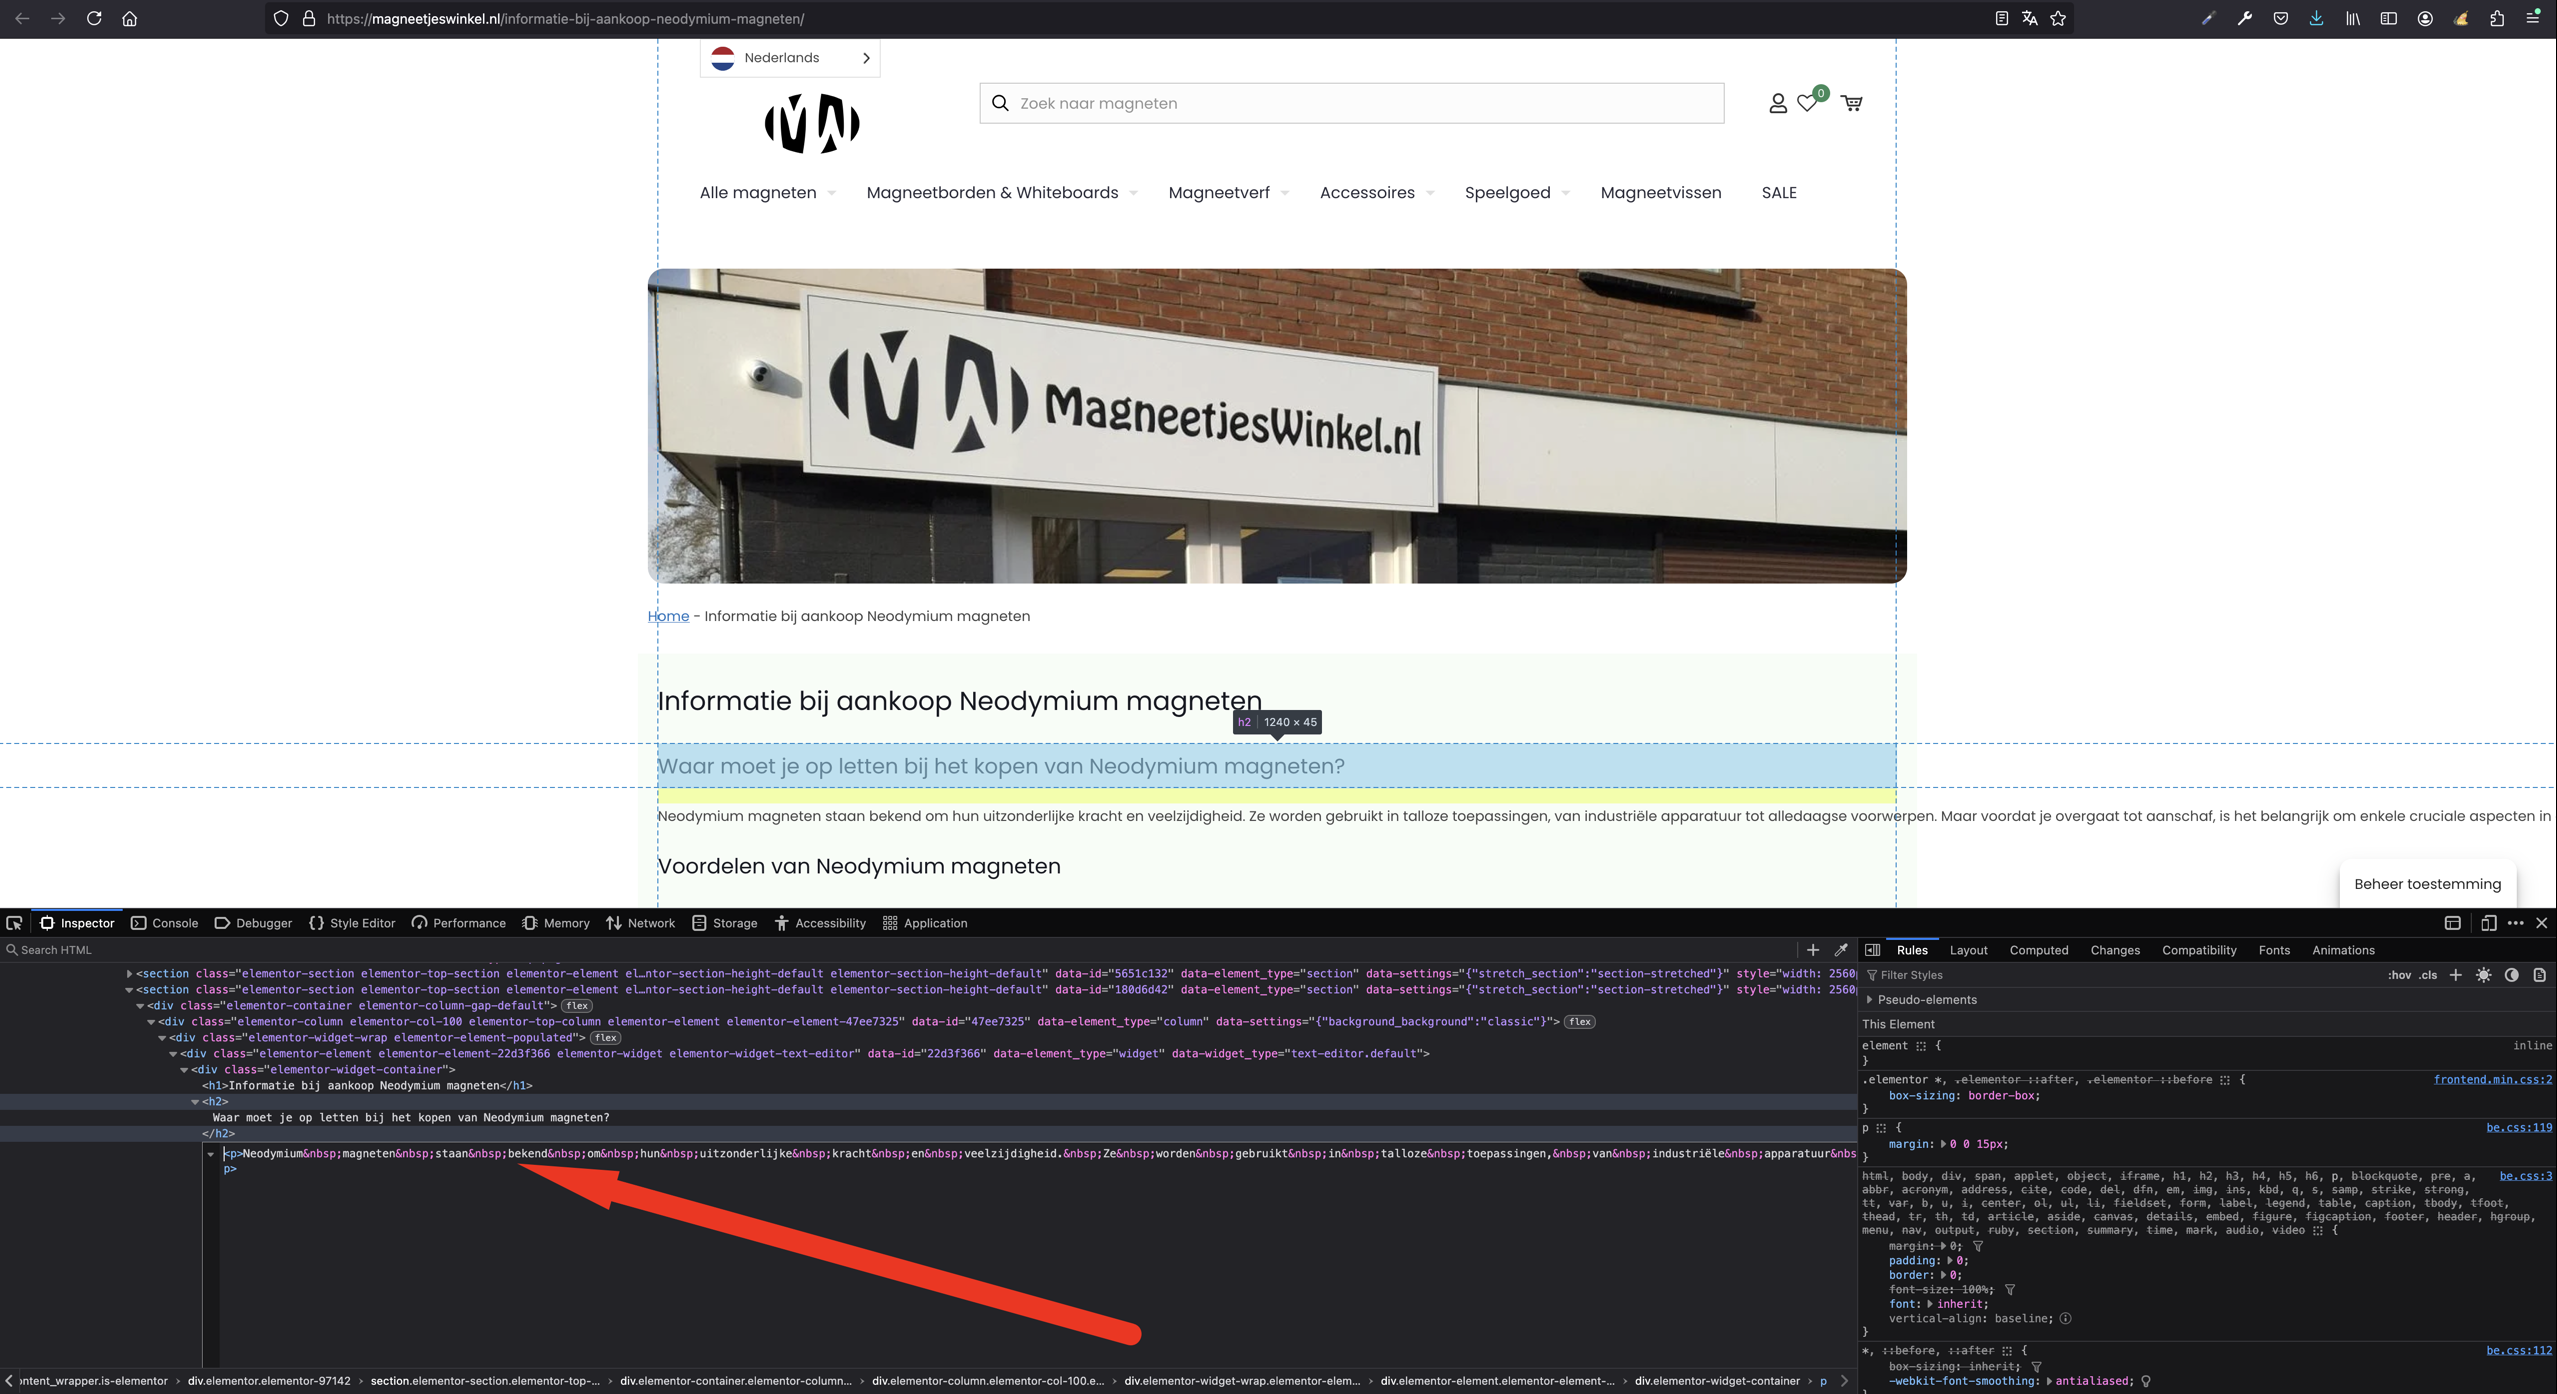This screenshot has width=2557, height=1394.
Task: Open the wishlist heart icon
Action: (x=1808, y=103)
